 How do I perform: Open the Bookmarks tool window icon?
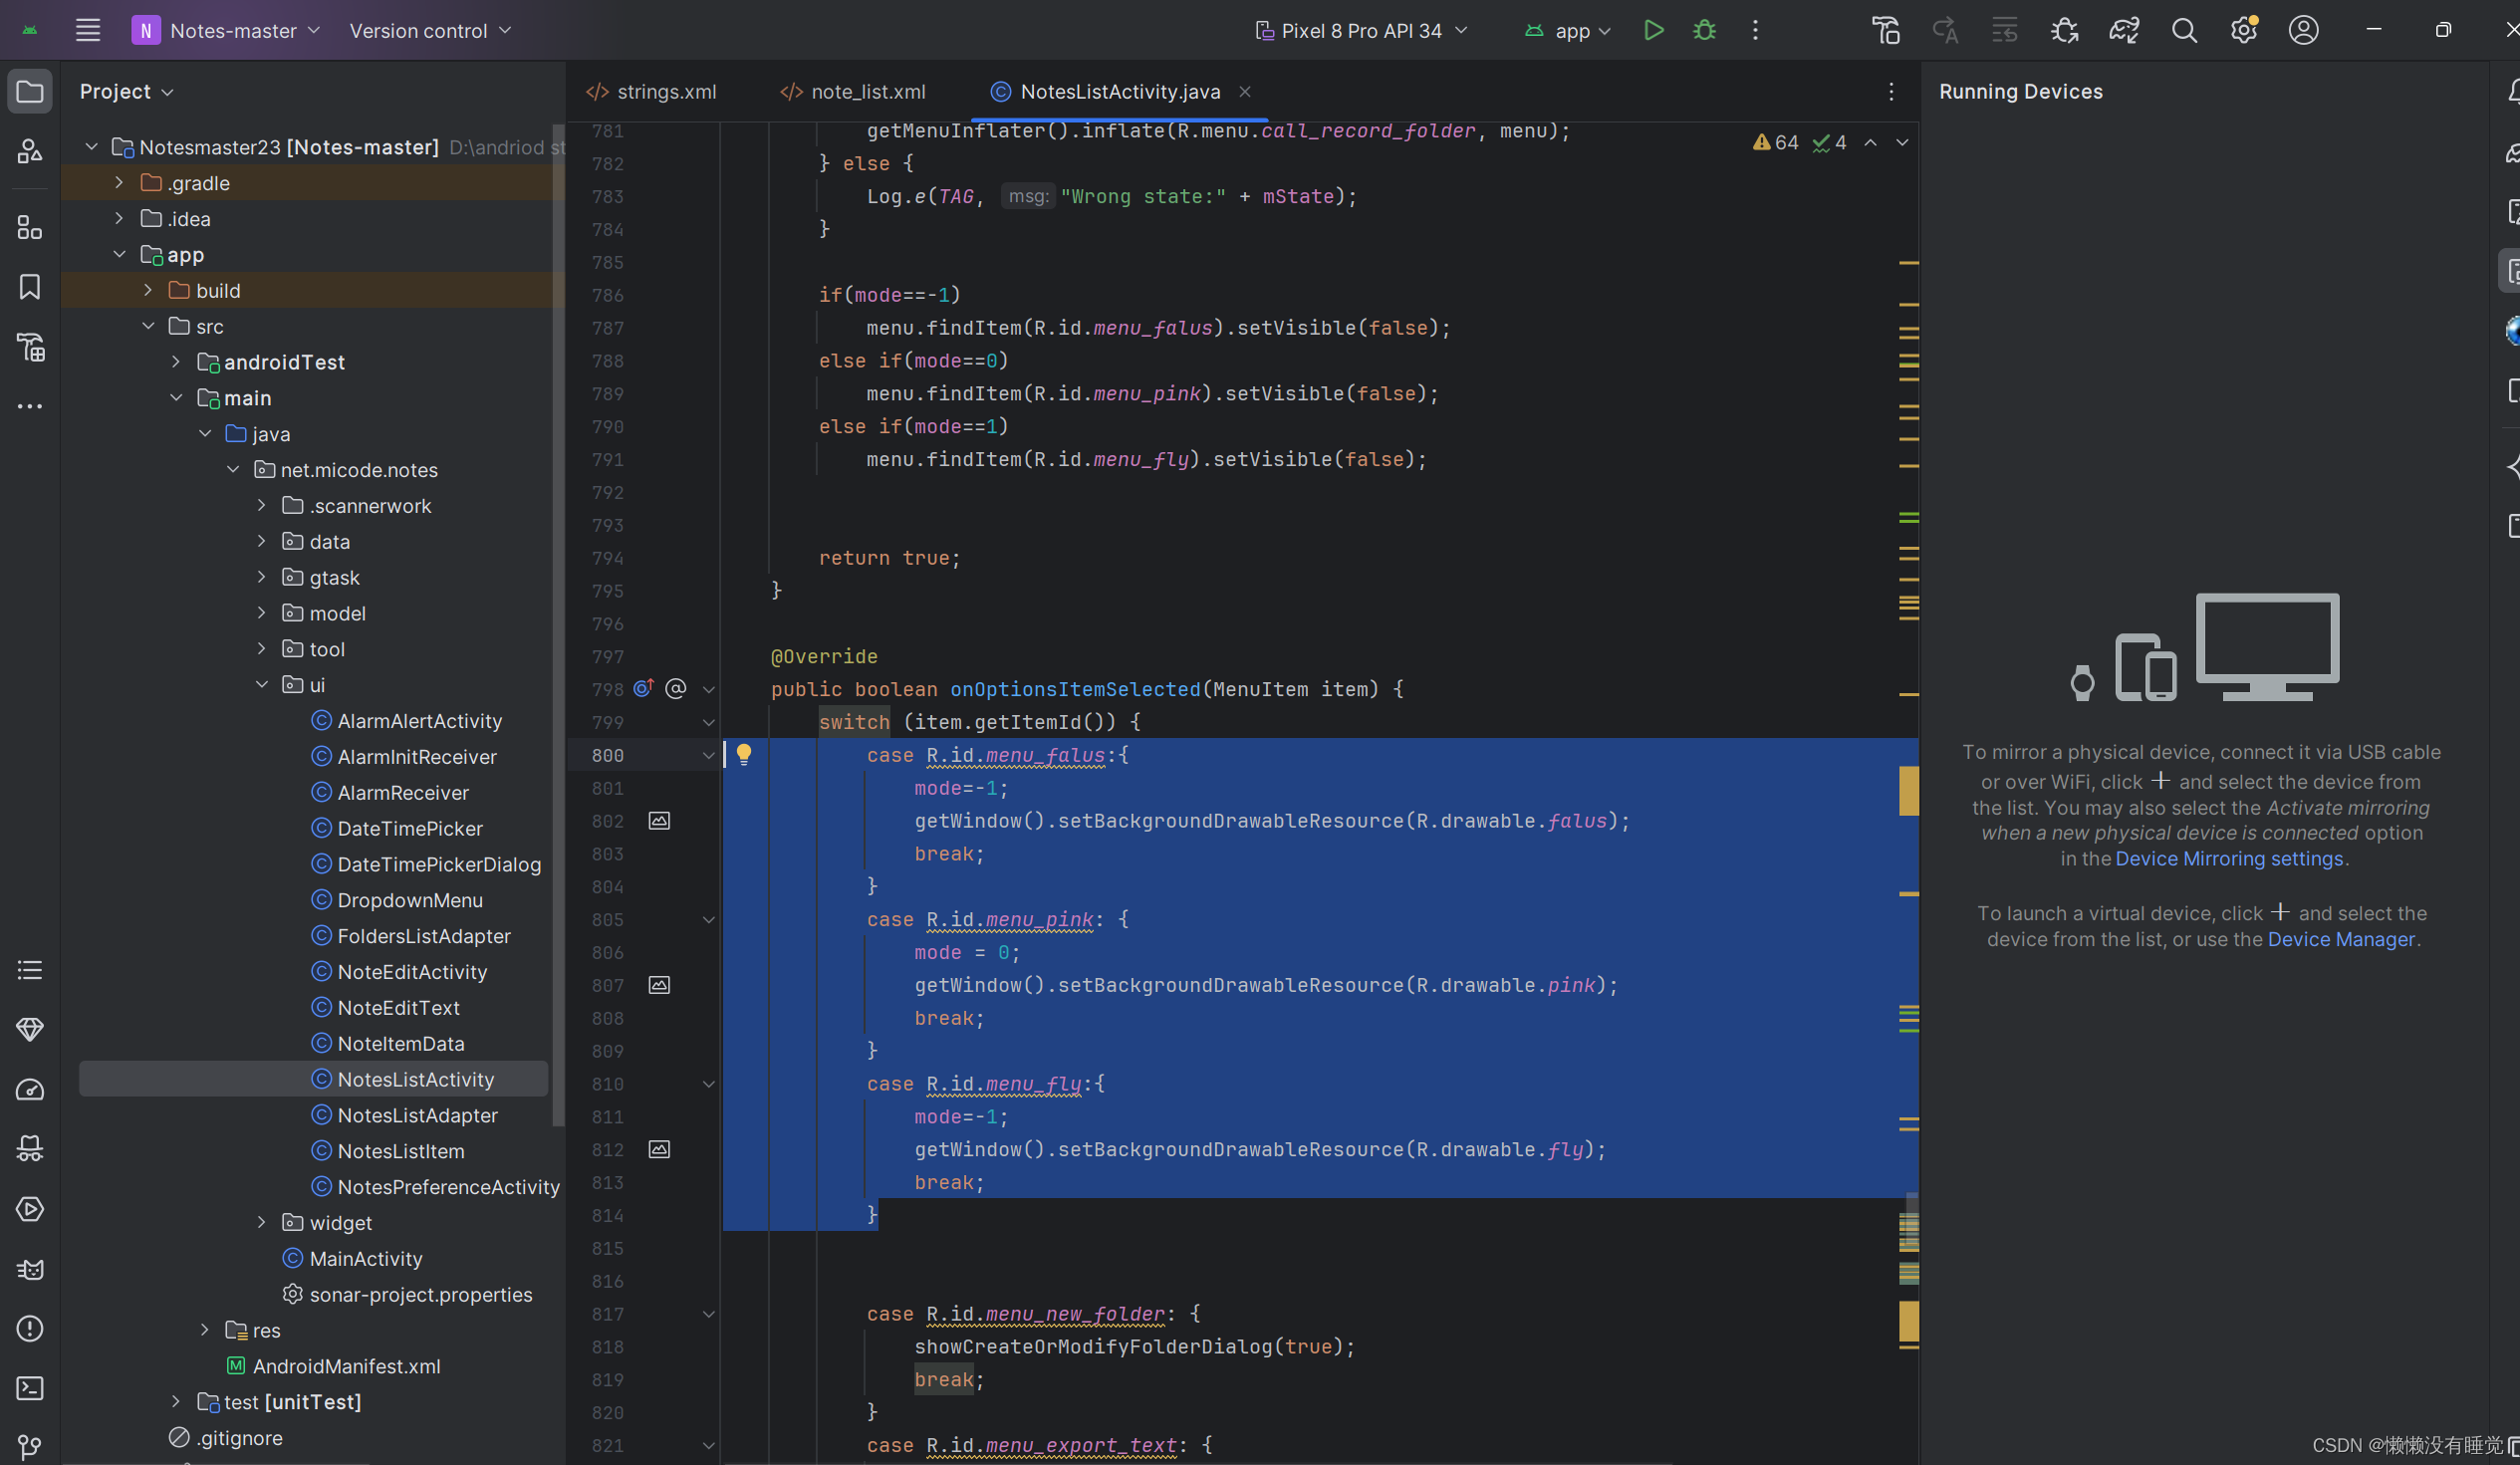pyautogui.click(x=29, y=287)
